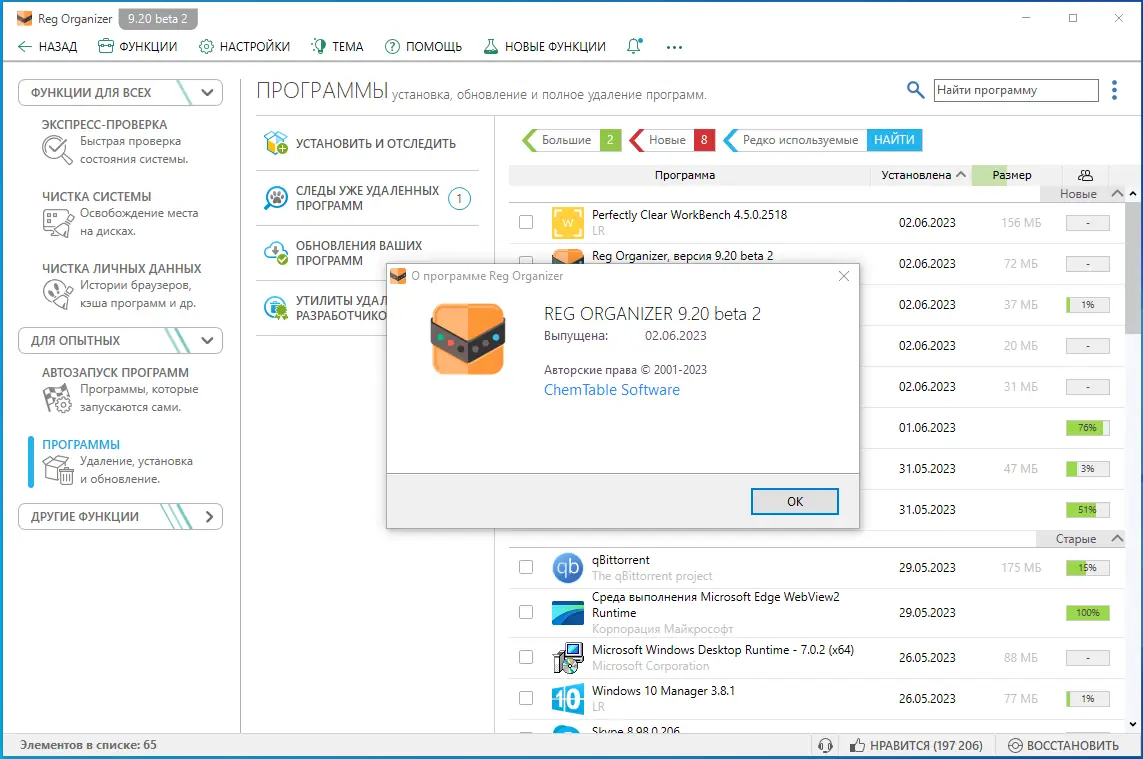Screen dimensions: 1143x759
Task: Filter by 'Редко используемые'
Action: (795, 140)
